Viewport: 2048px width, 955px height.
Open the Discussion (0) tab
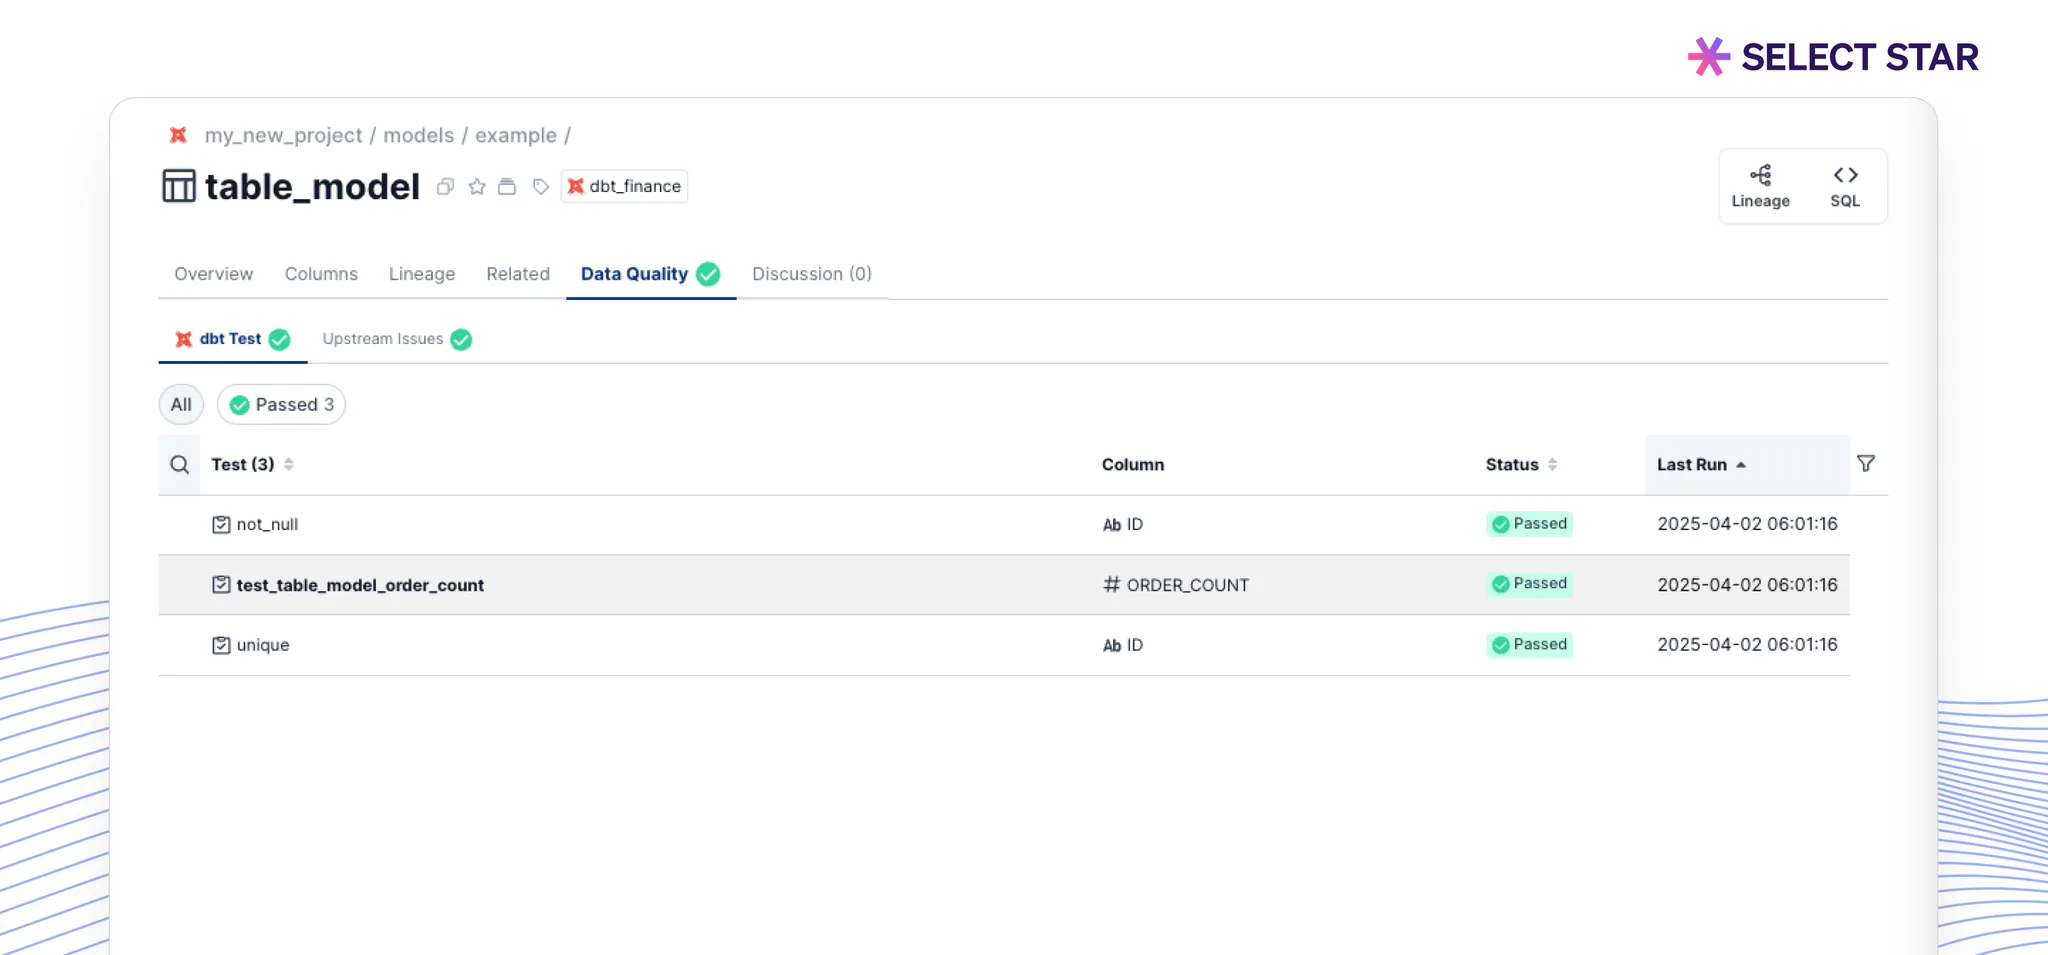tap(811, 274)
